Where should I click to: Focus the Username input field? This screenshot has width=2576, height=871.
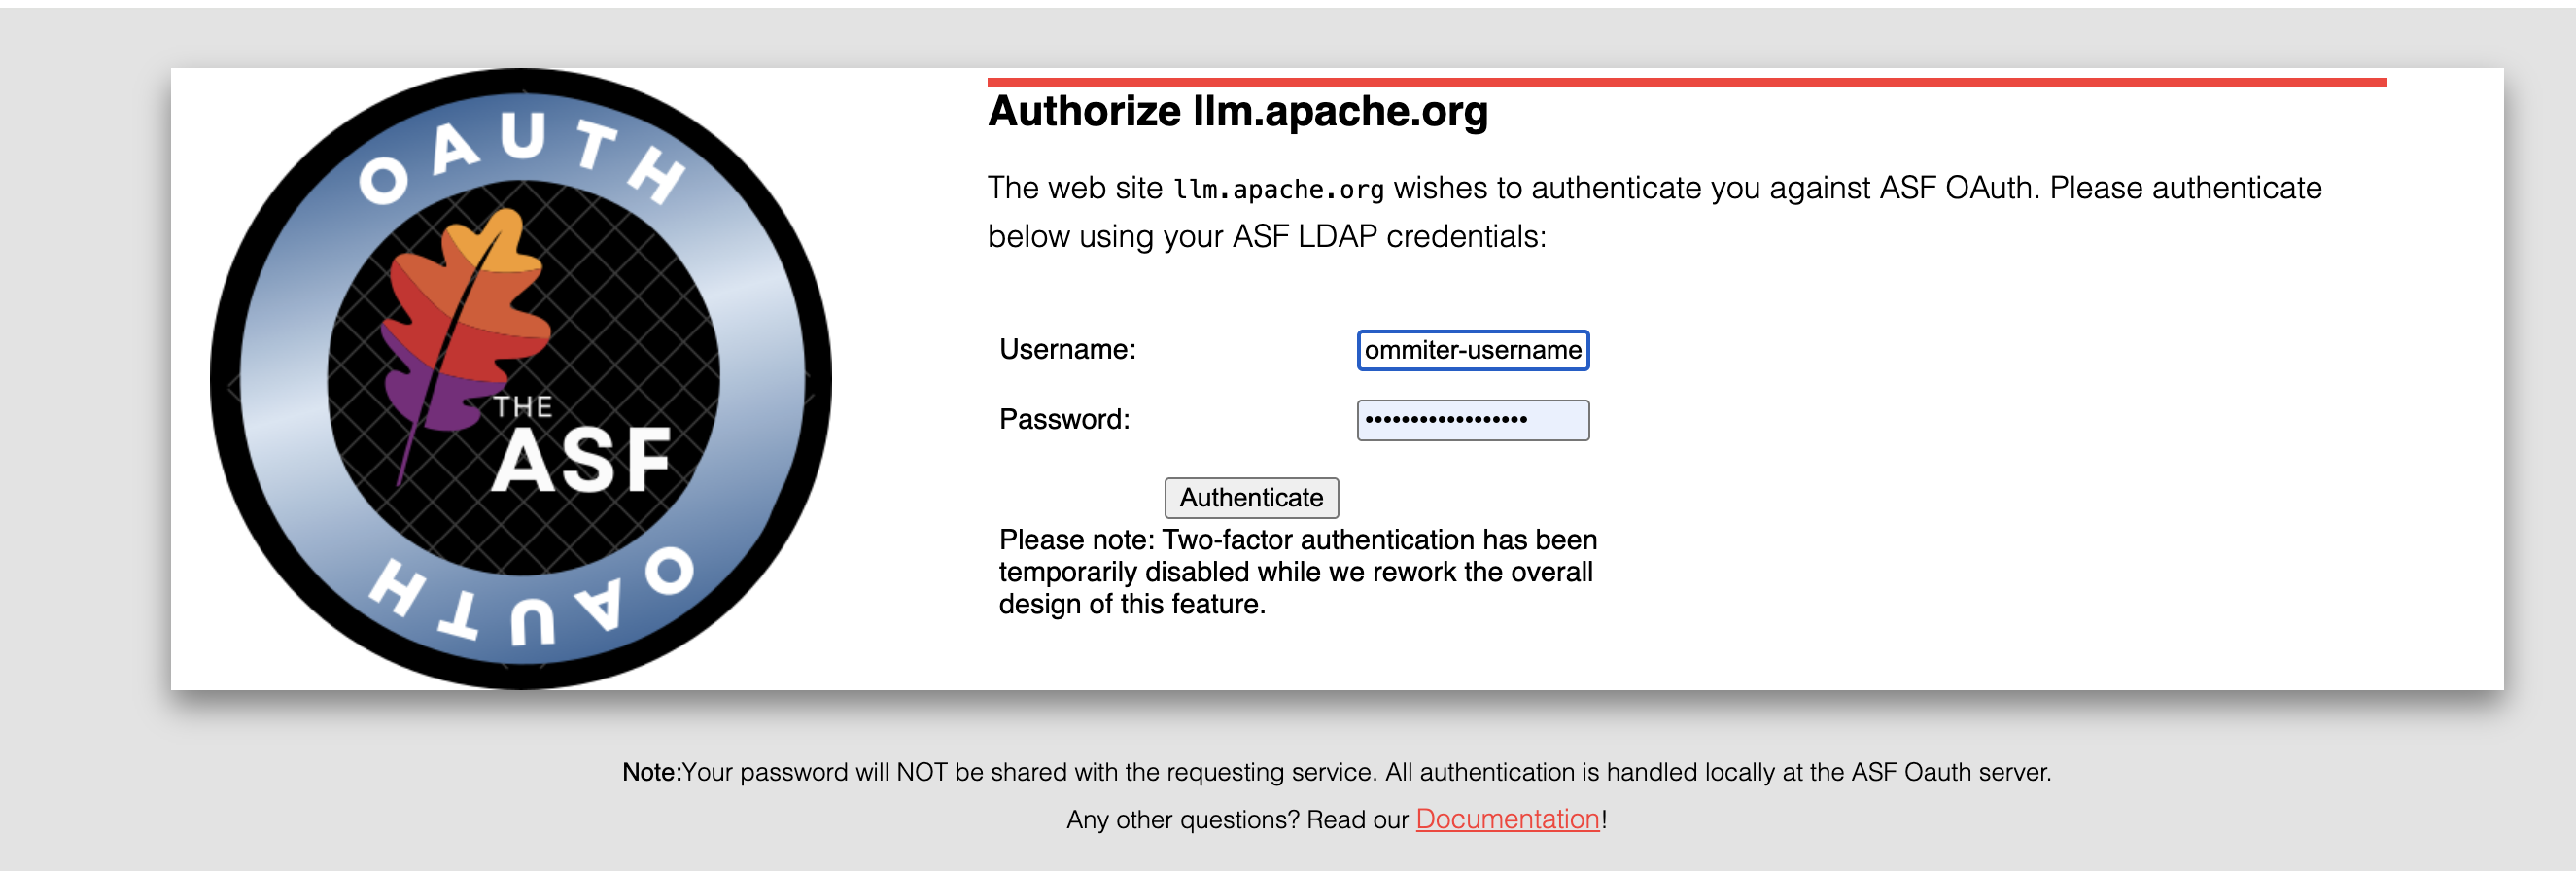click(1473, 350)
